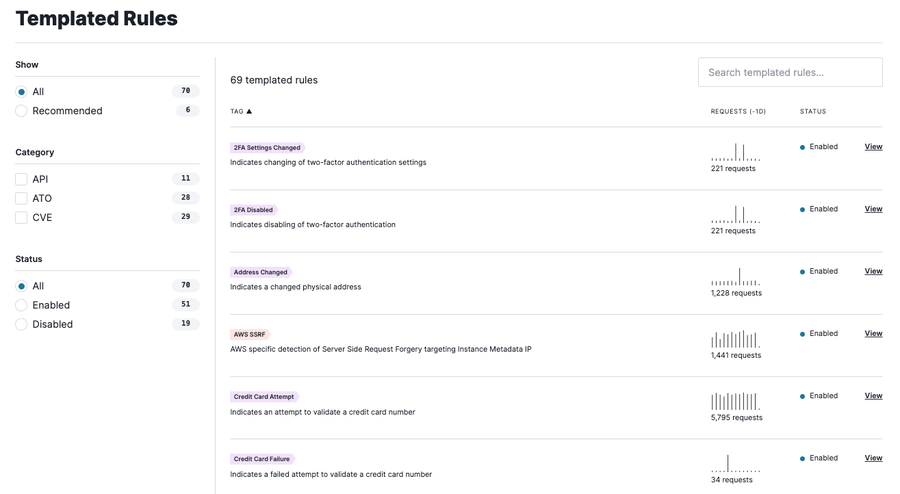Click the Search templated rules field
This screenshot has height=494, width=900.
pyautogui.click(x=790, y=72)
